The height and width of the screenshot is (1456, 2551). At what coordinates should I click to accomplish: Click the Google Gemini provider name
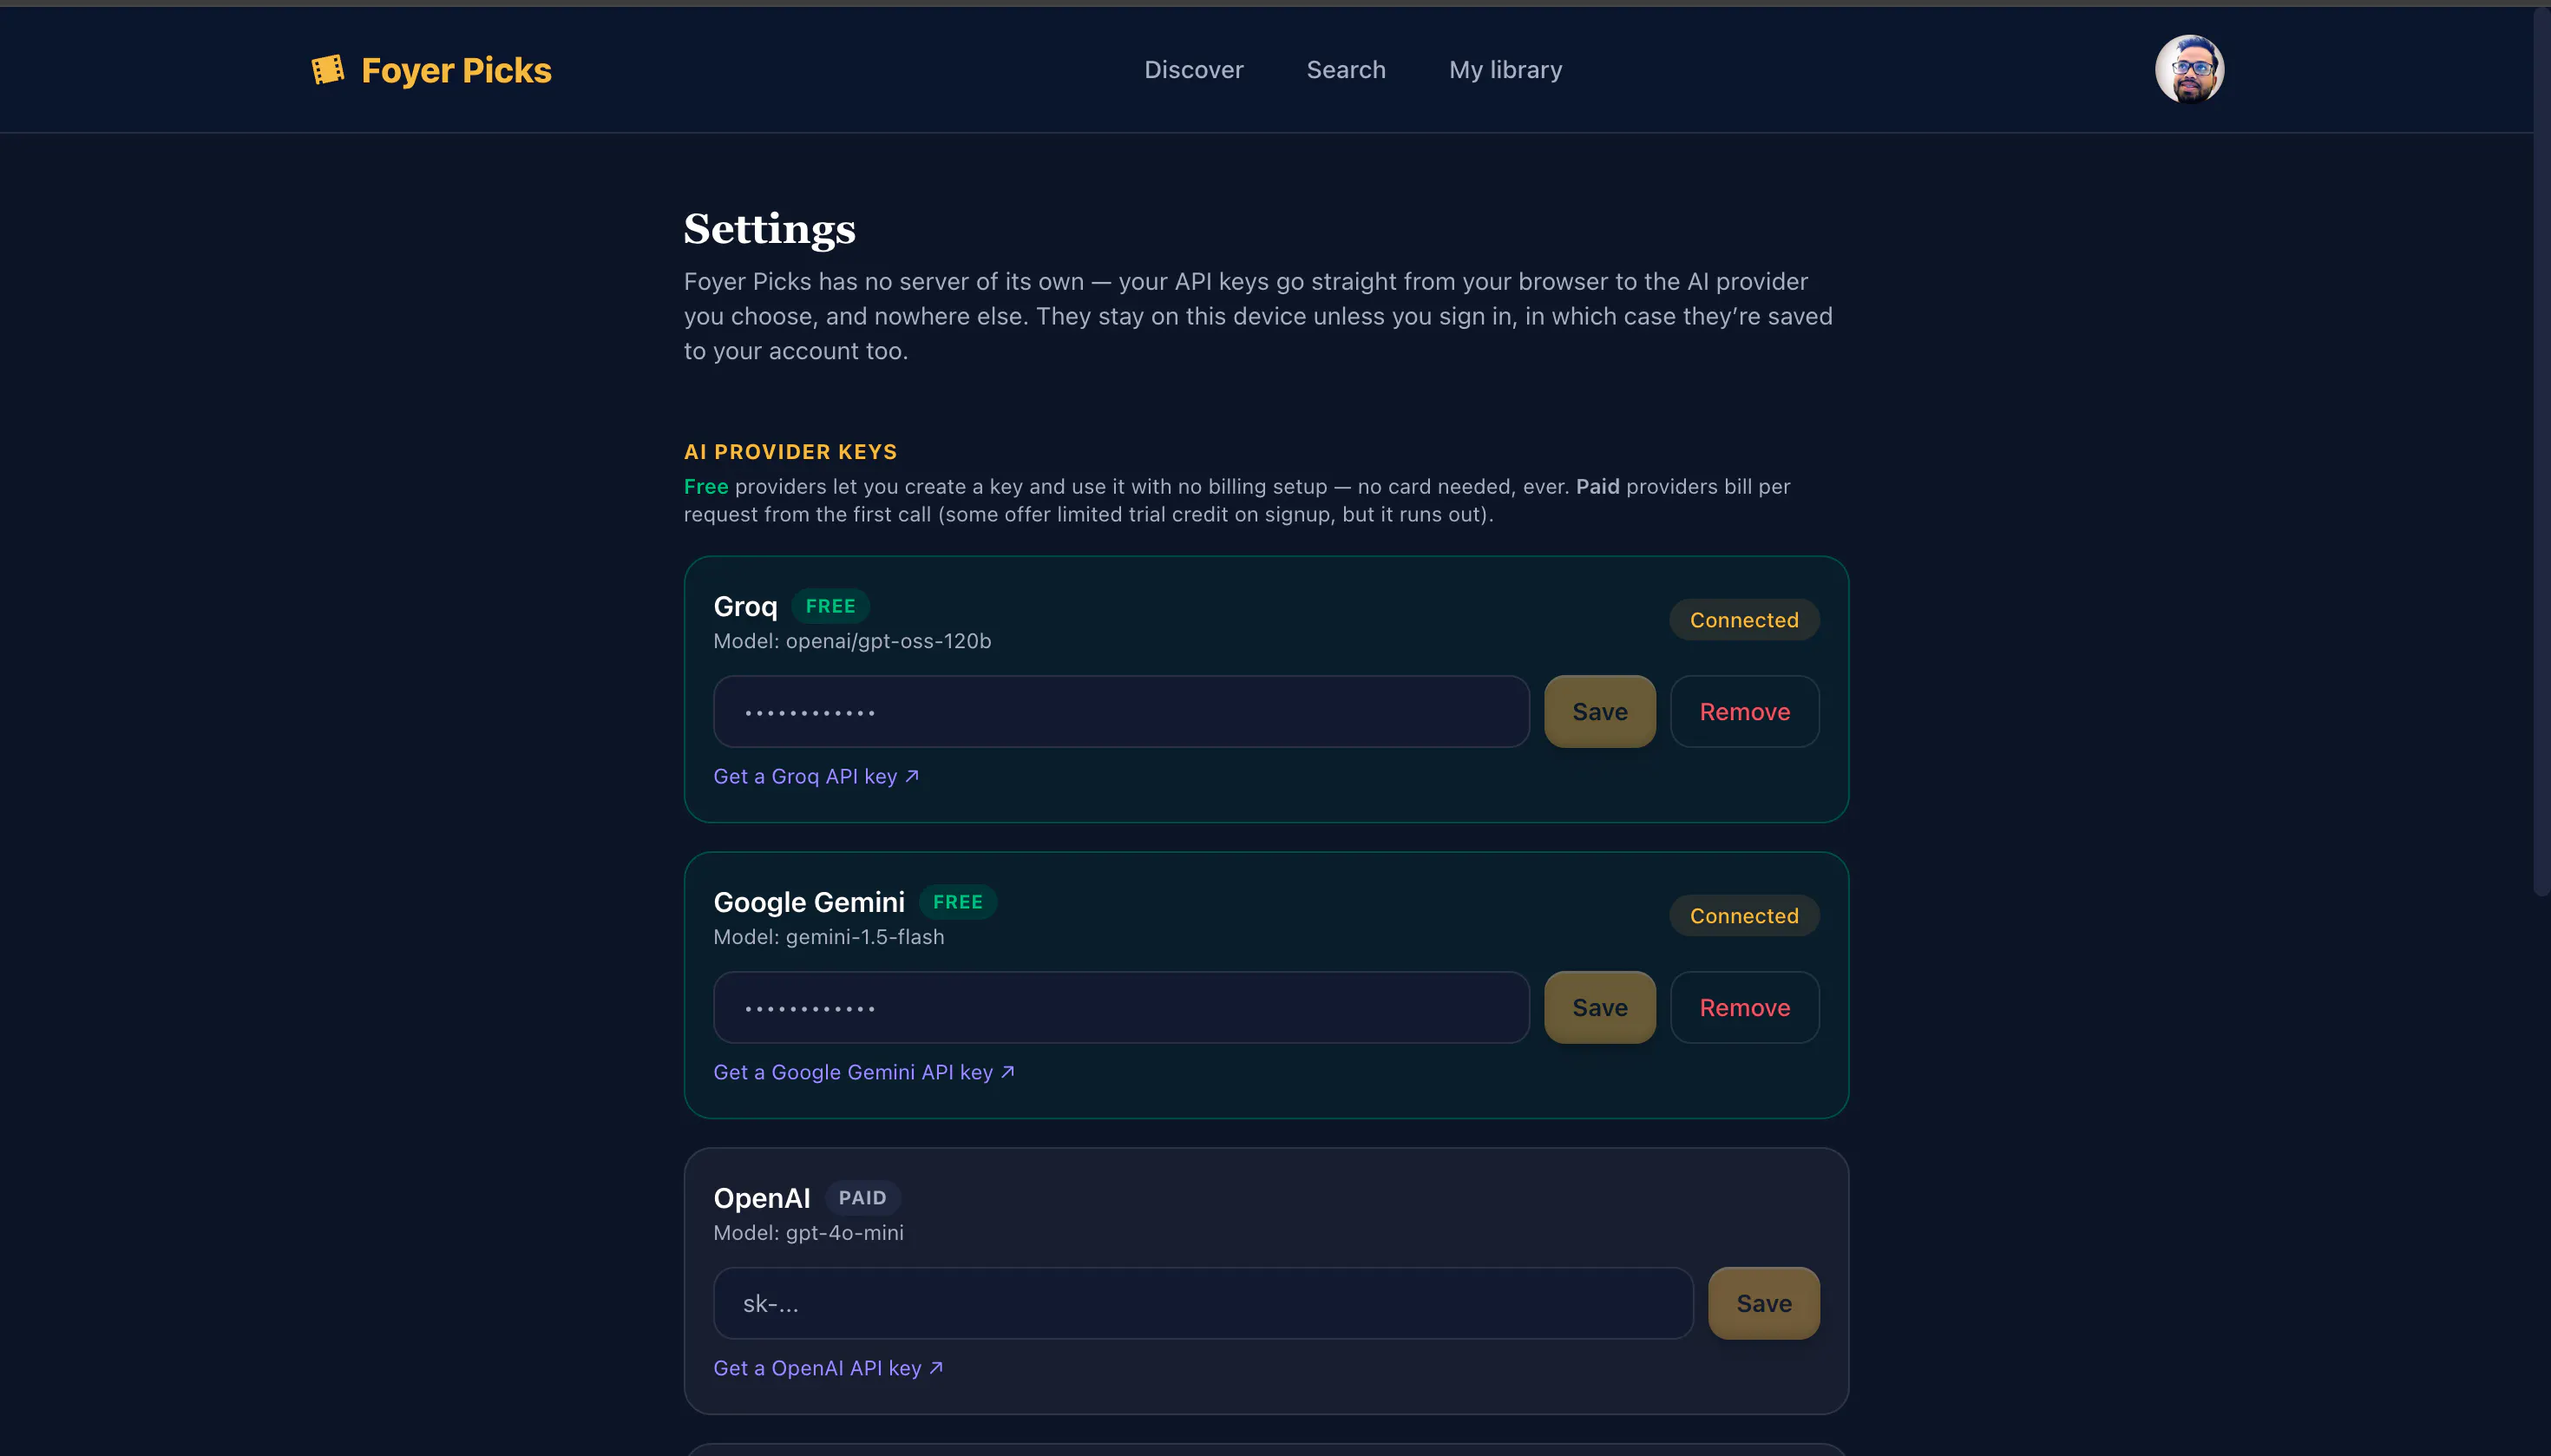[809, 902]
